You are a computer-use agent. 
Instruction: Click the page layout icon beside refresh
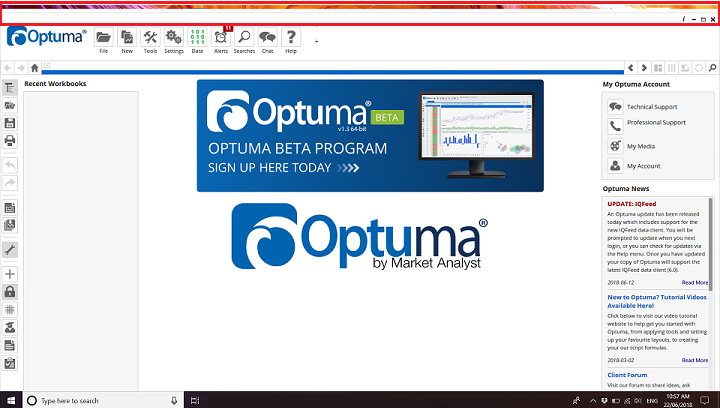point(685,68)
